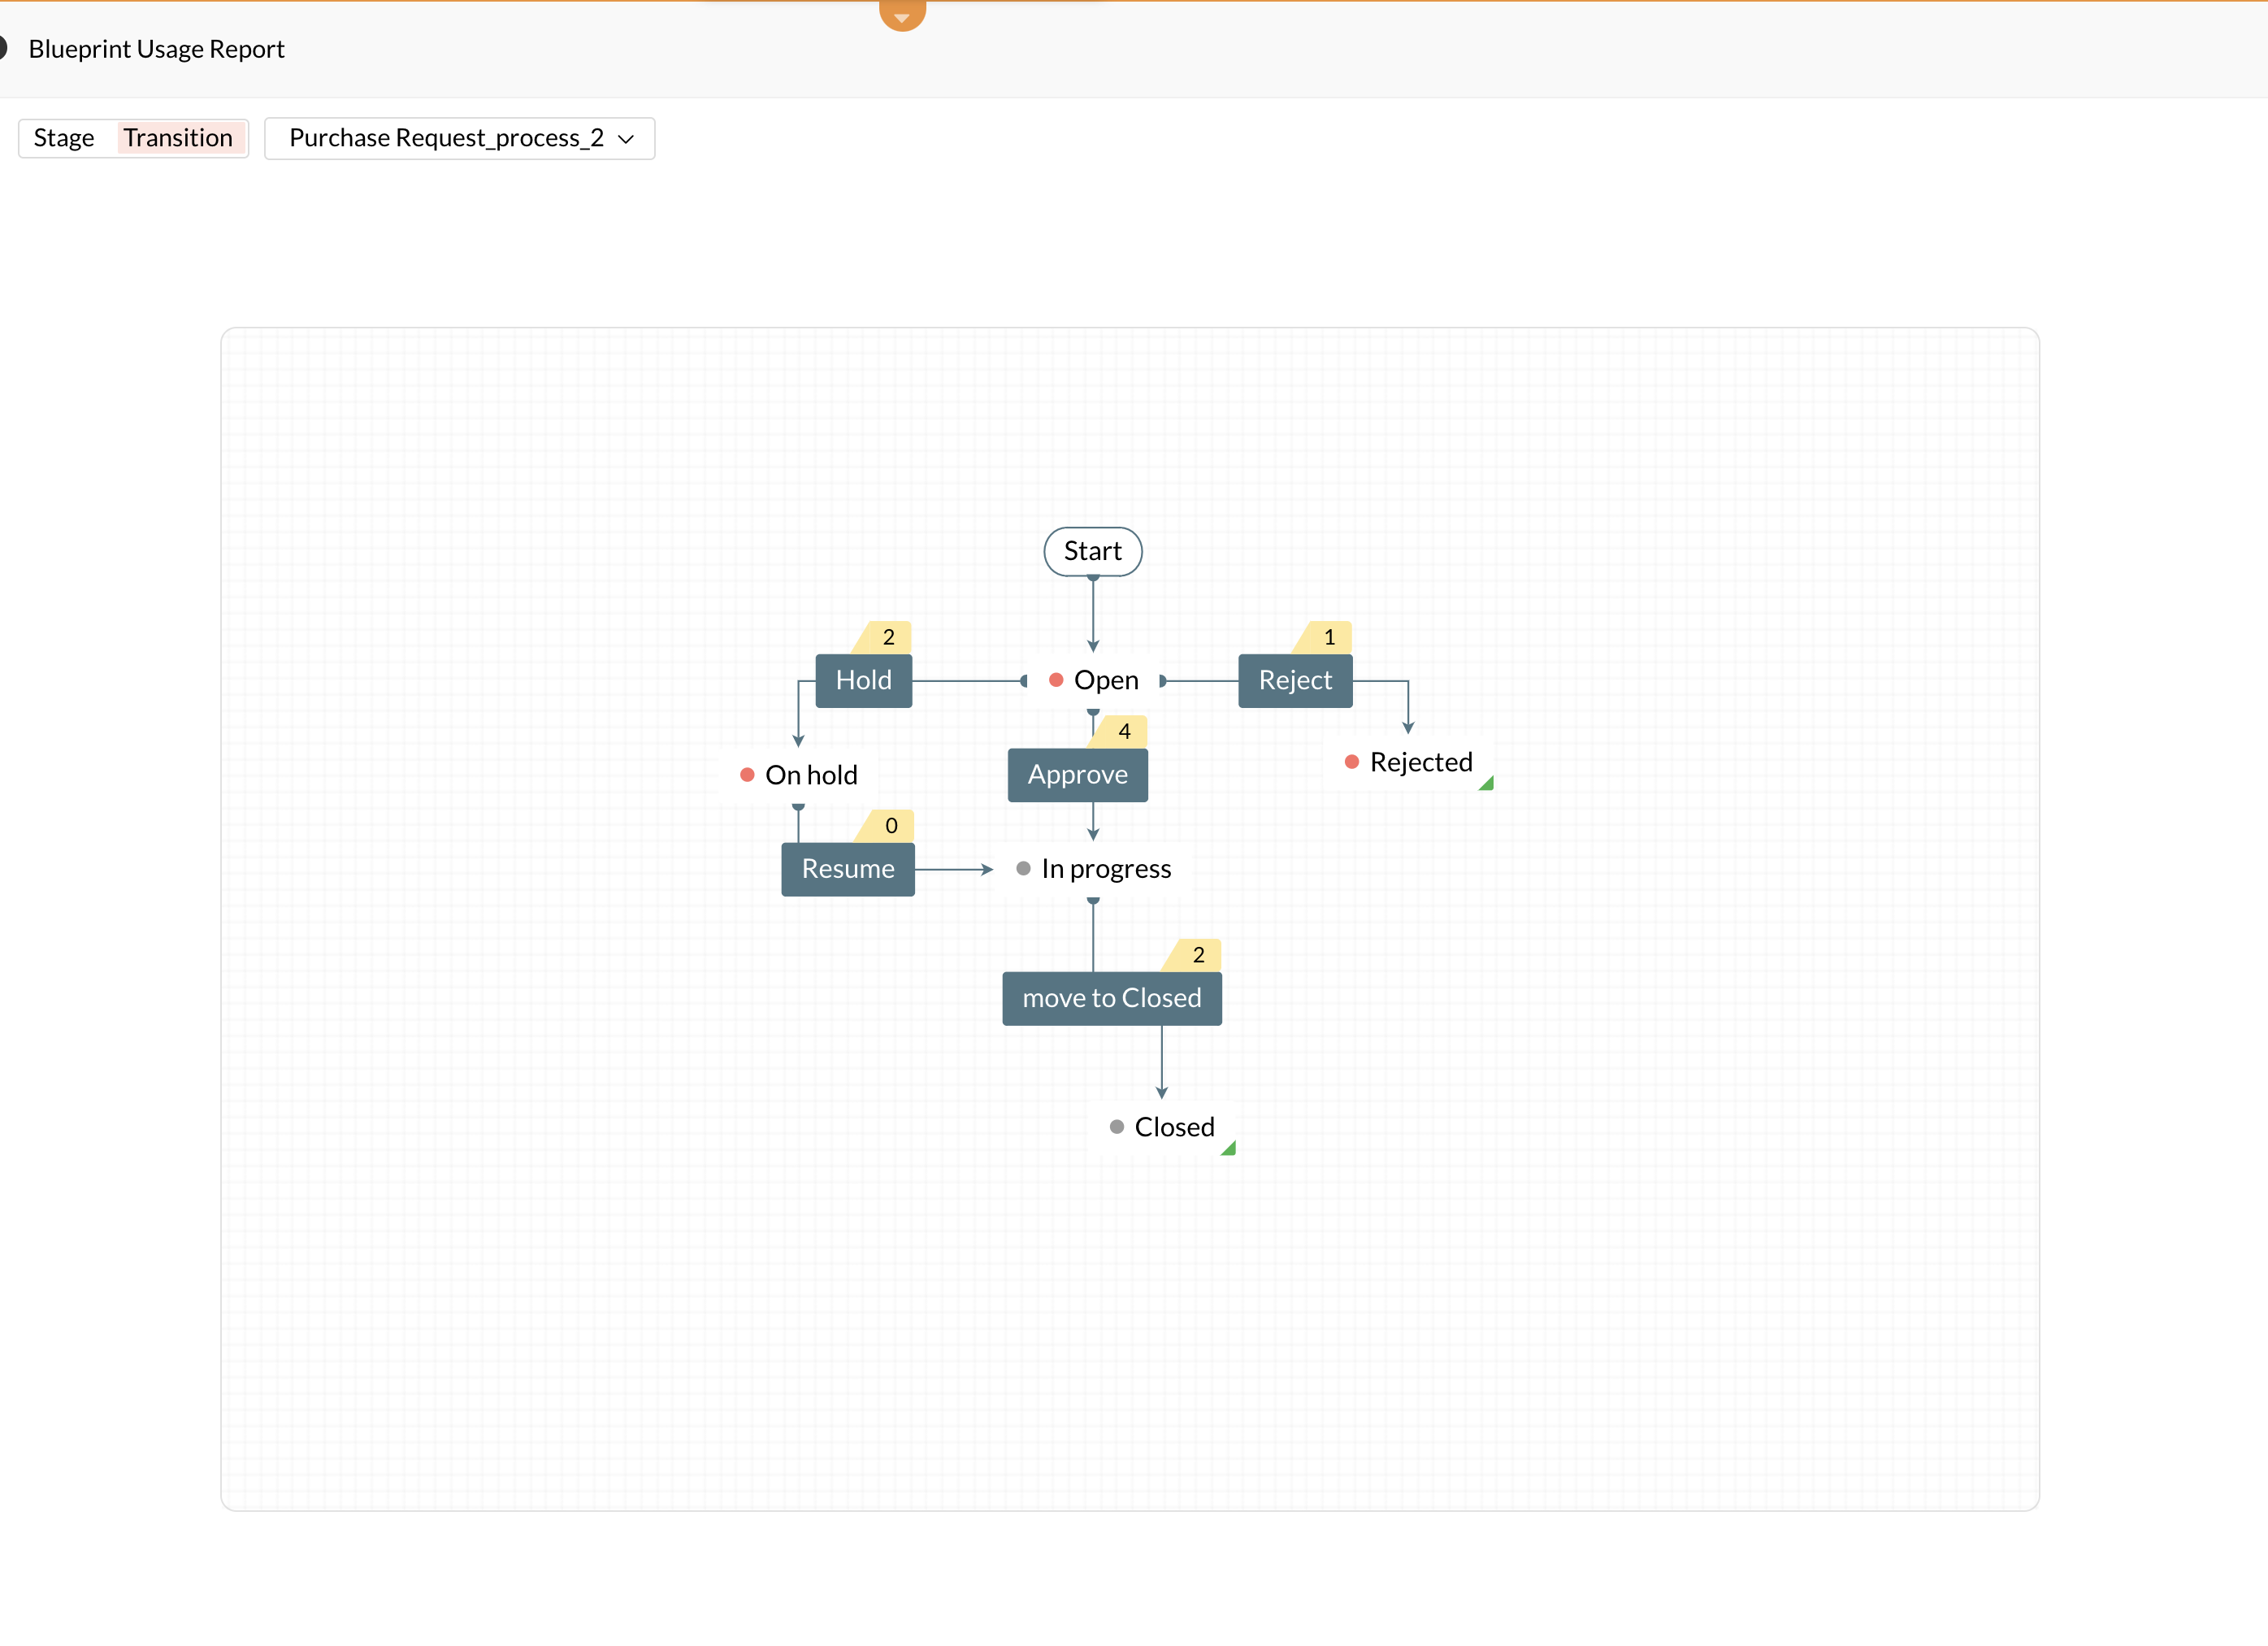Click the green corner marker on Rejected
This screenshot has height=1646, width=2268.
(x=1487, y=785)
